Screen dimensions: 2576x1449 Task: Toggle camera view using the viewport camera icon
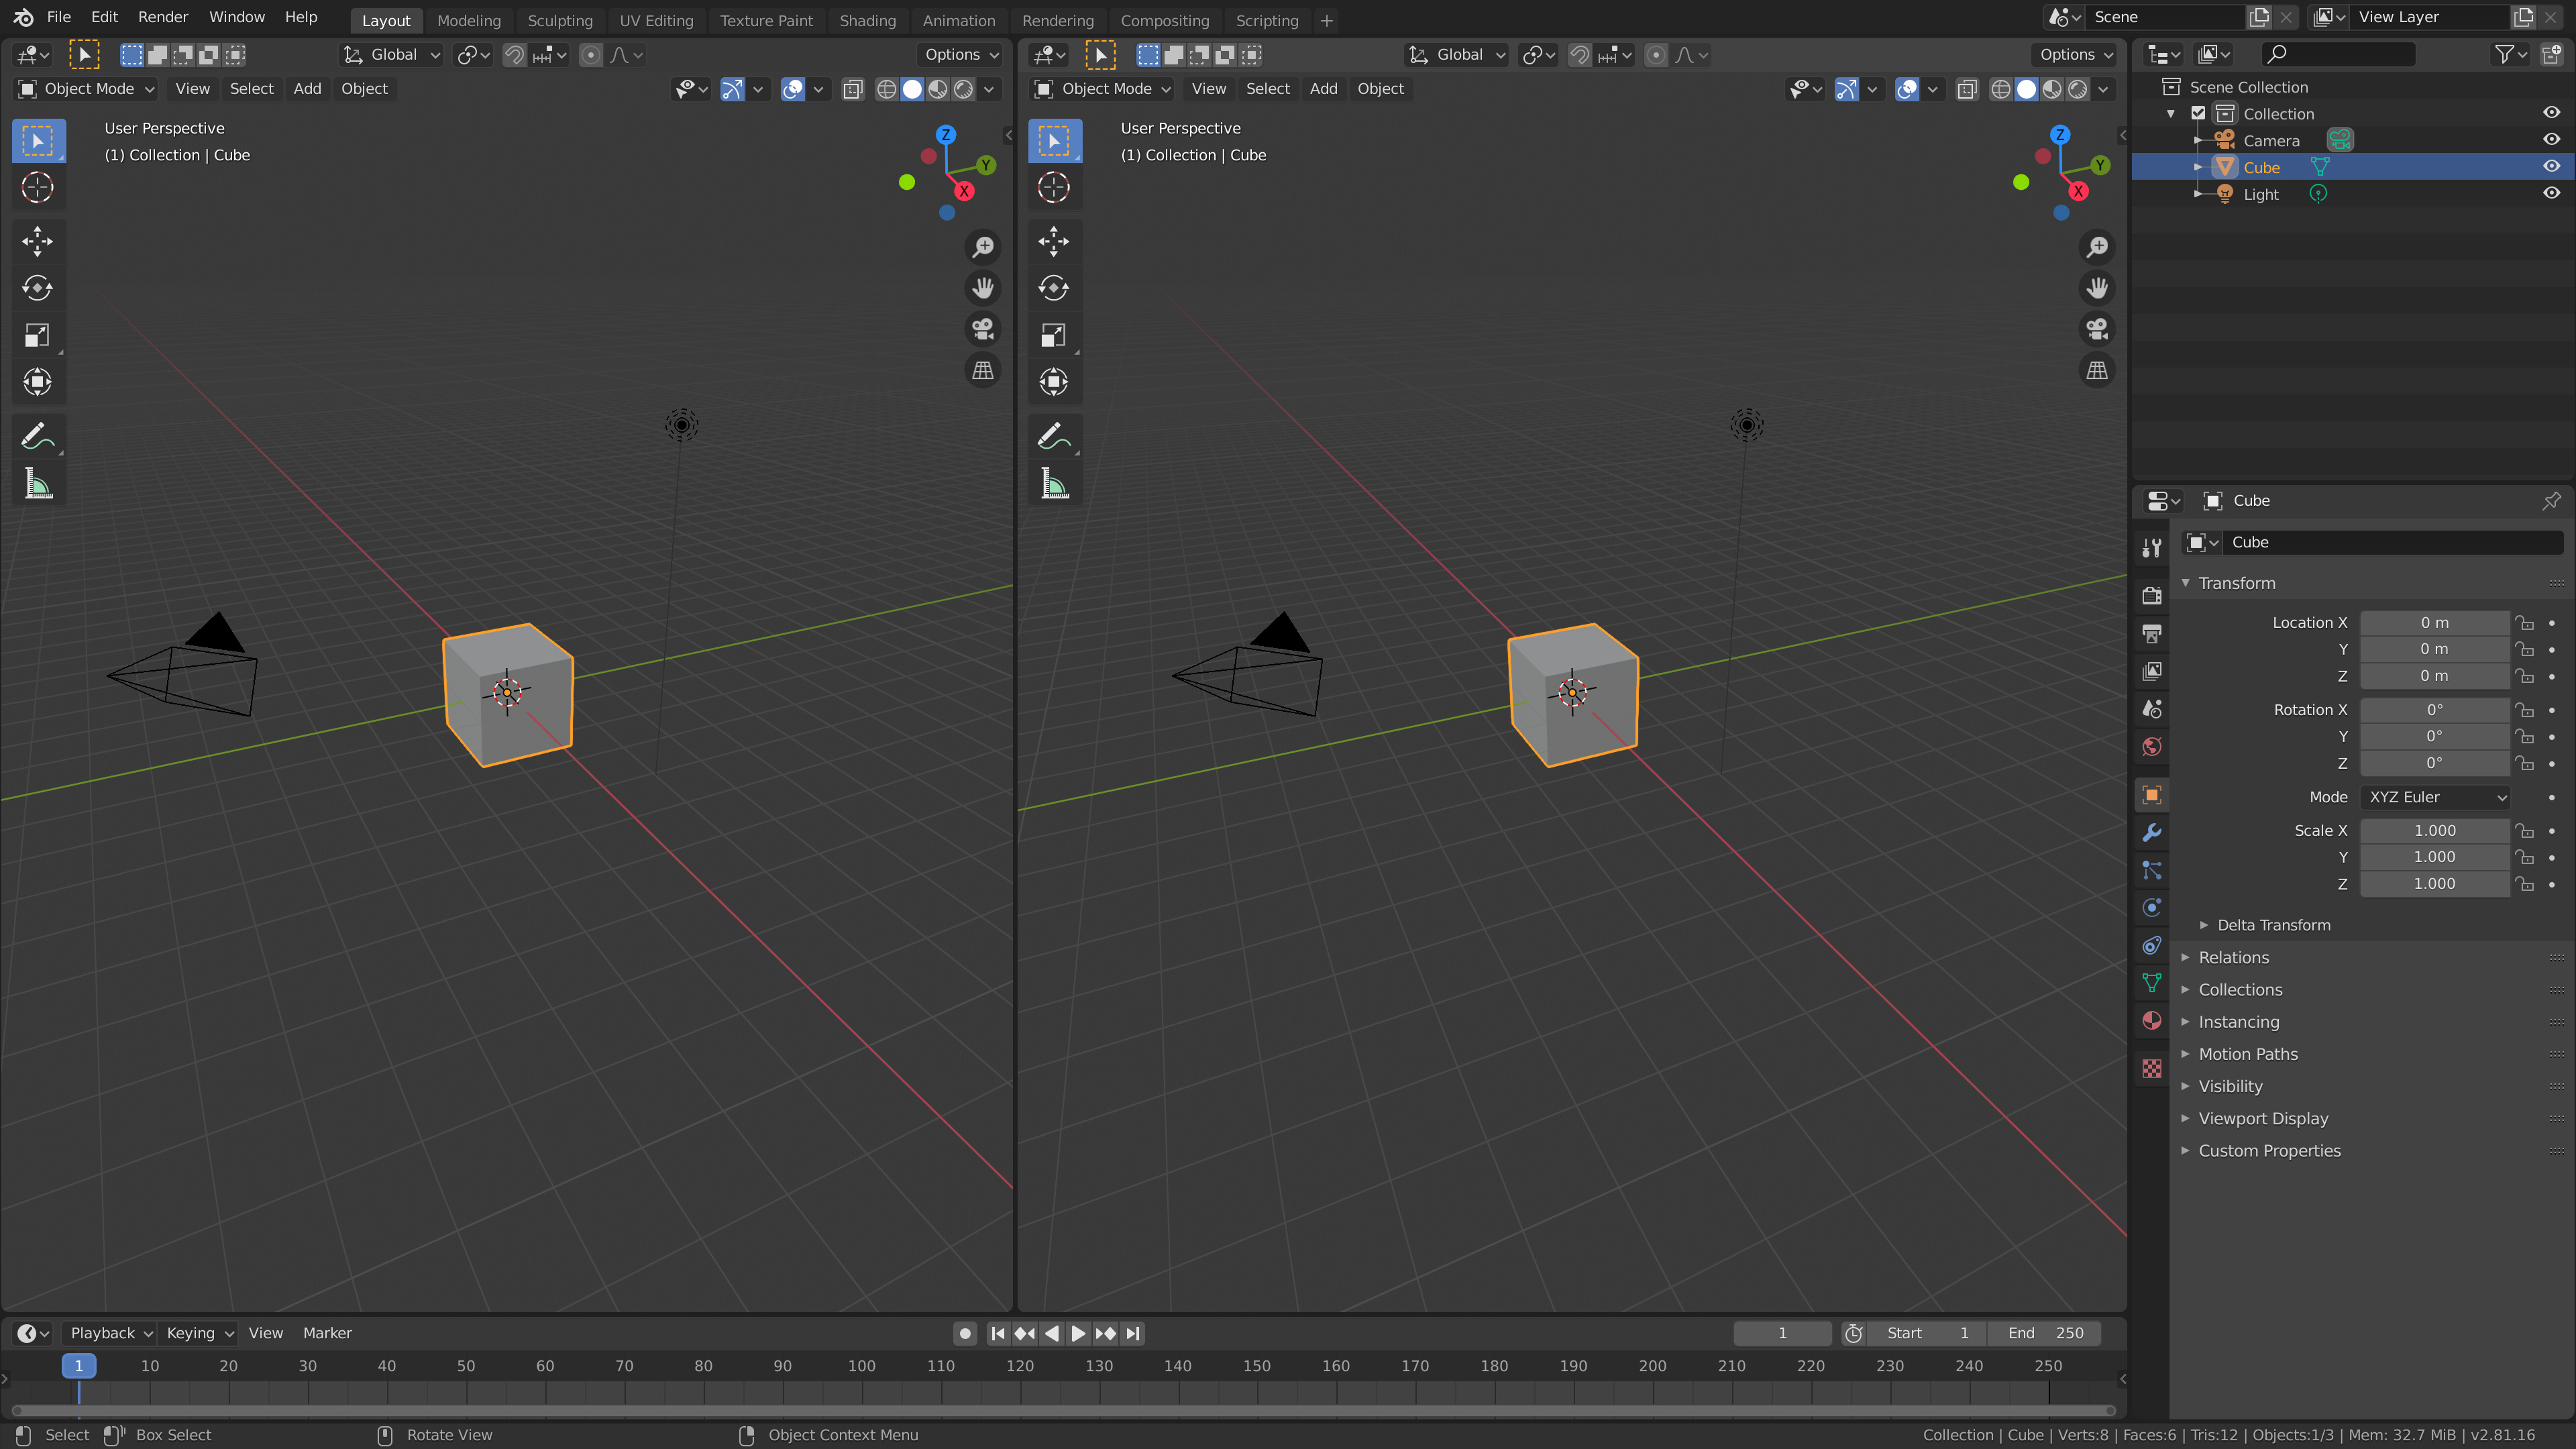coord(983,329)
